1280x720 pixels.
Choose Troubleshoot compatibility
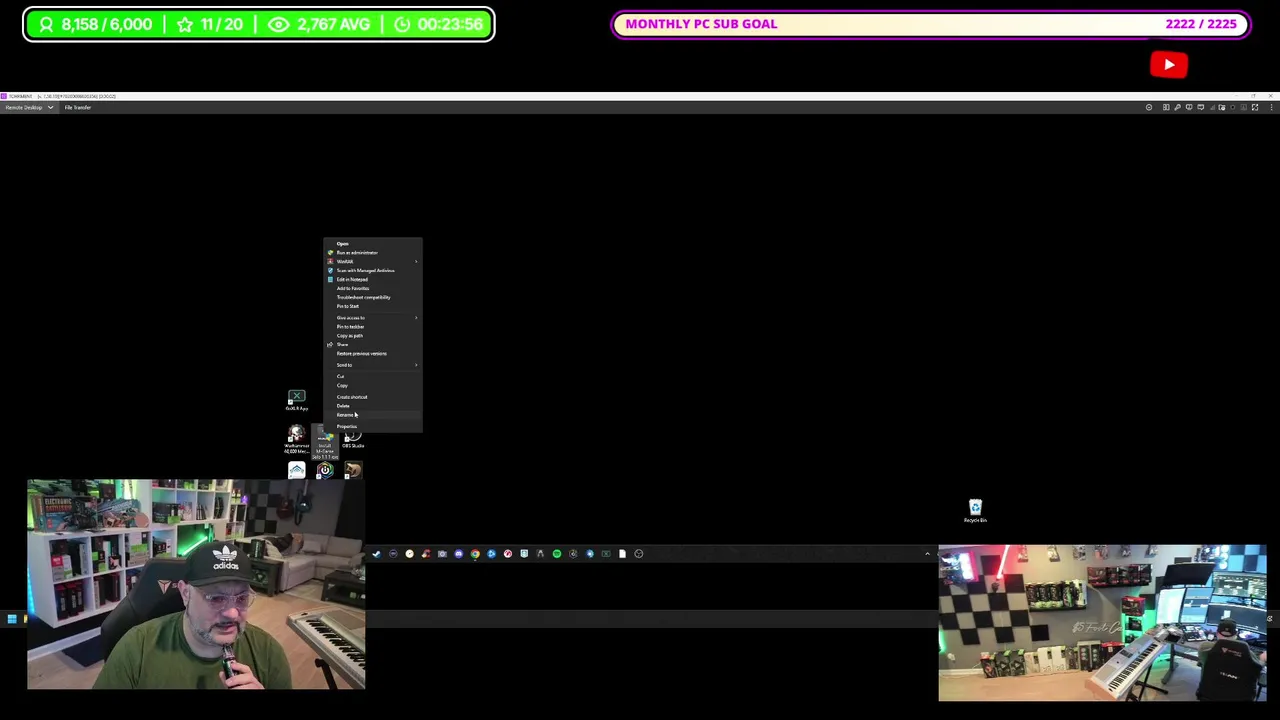coord(372,298)
